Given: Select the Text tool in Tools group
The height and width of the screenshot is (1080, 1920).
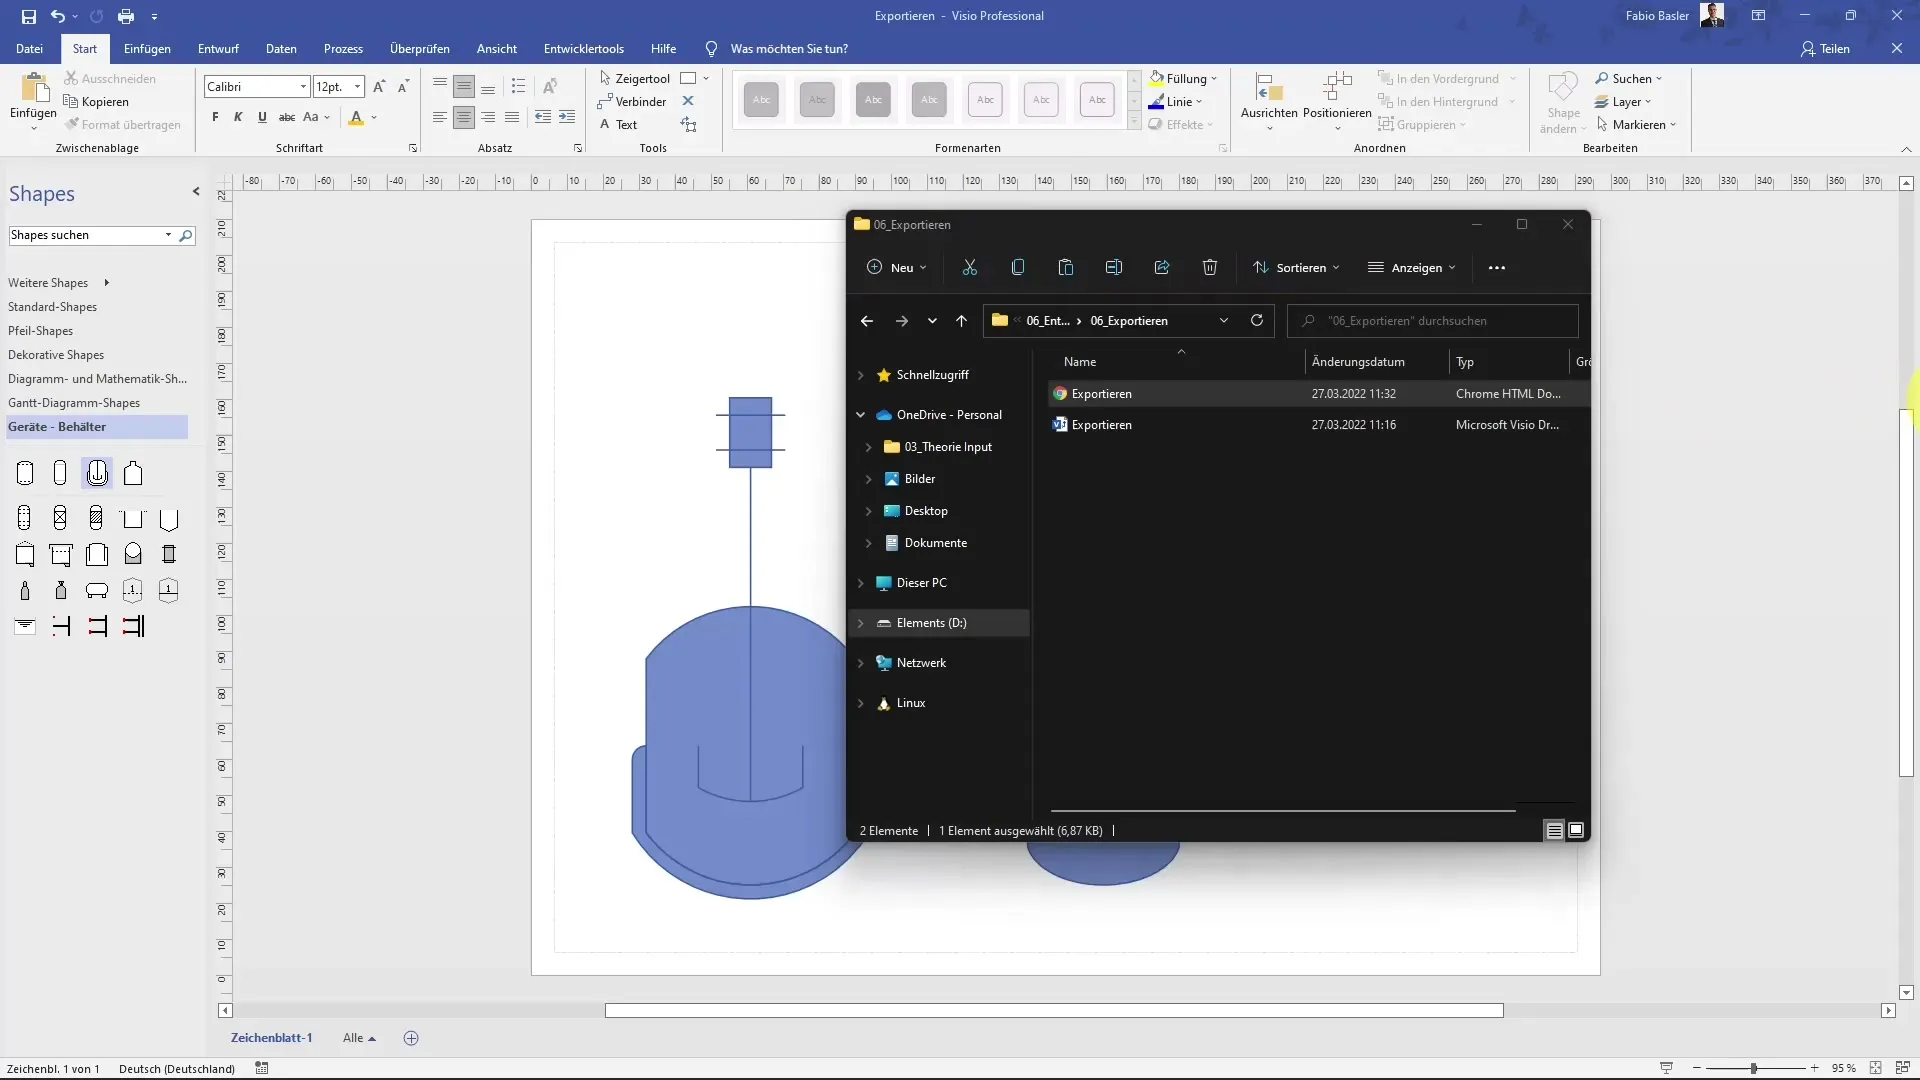Looking at the screenshot, I should [x=619, y=124].
